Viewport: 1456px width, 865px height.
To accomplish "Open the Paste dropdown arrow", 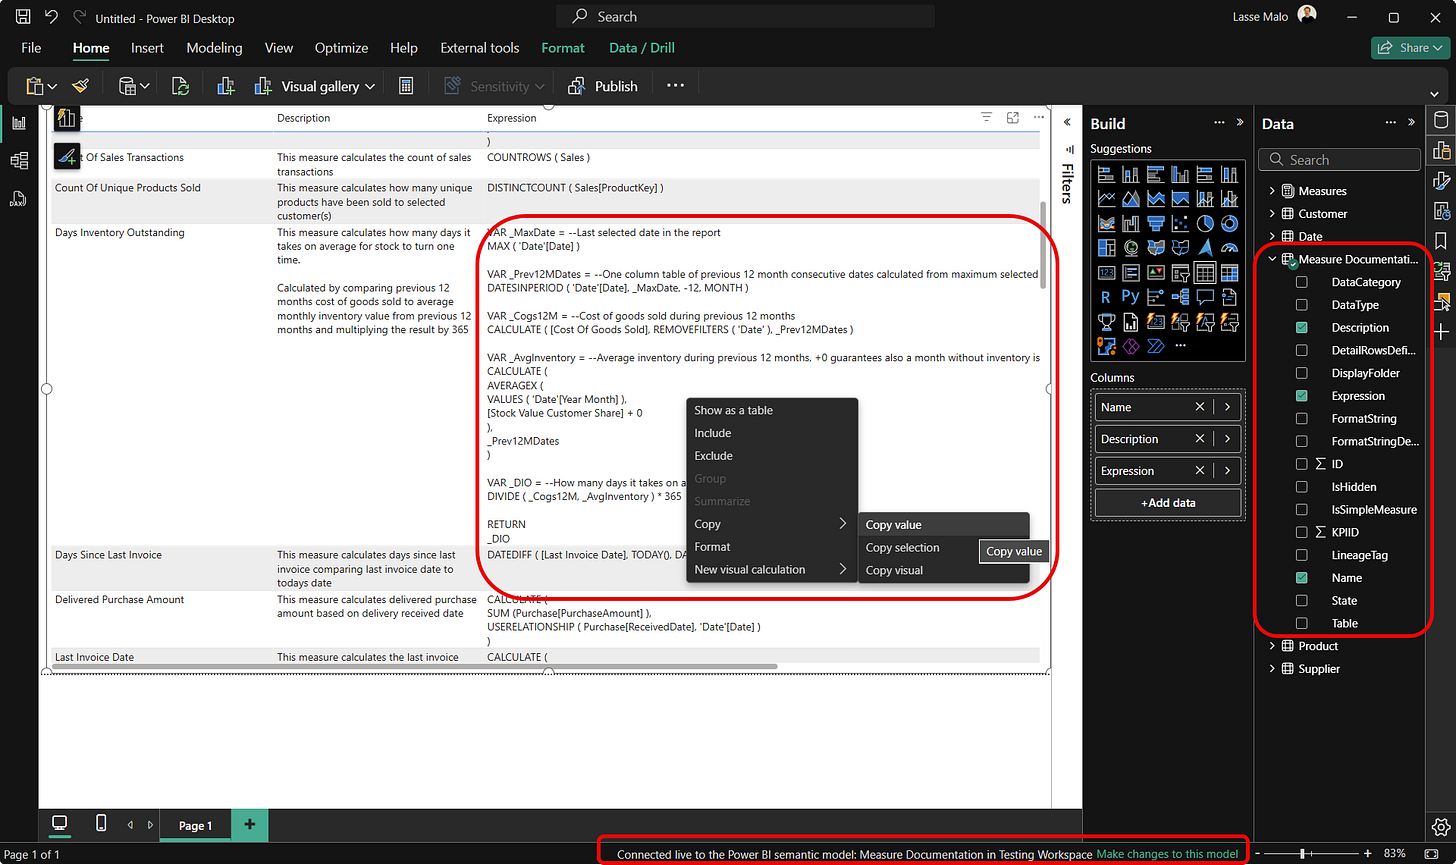I will pyautogui.click(x=53, y=87).
